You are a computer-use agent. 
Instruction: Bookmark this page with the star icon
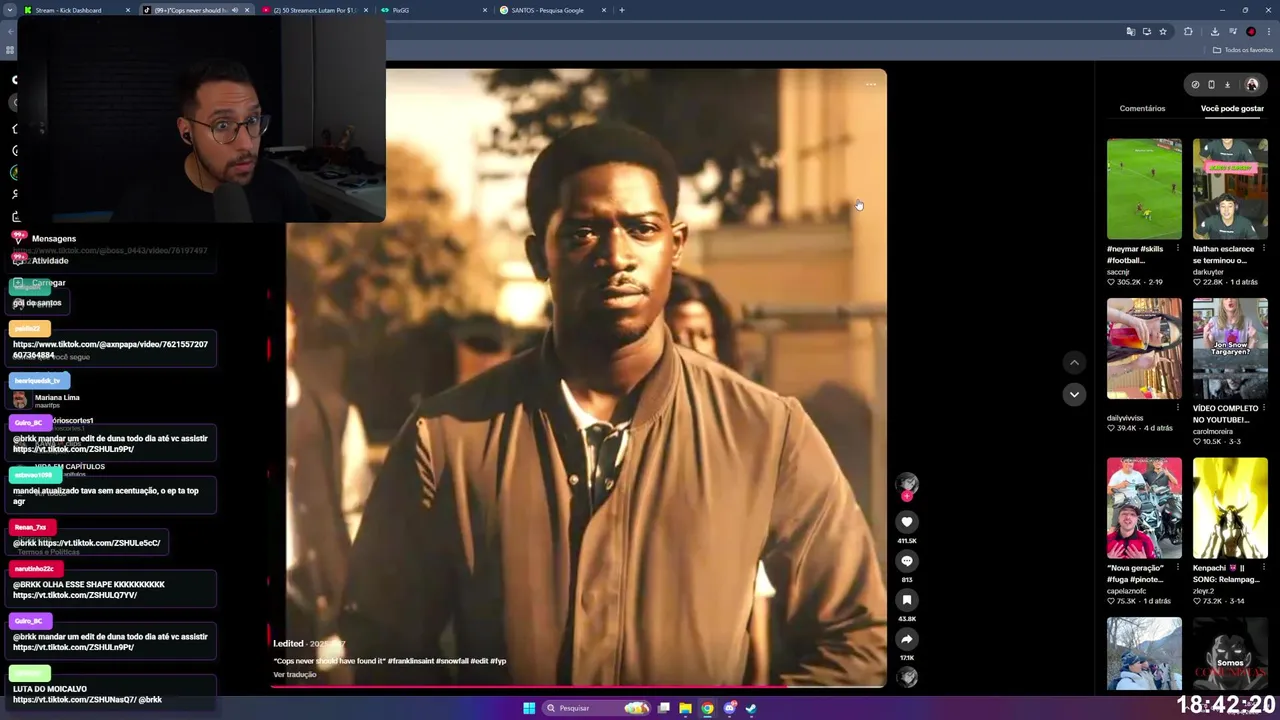[1163, 32]
